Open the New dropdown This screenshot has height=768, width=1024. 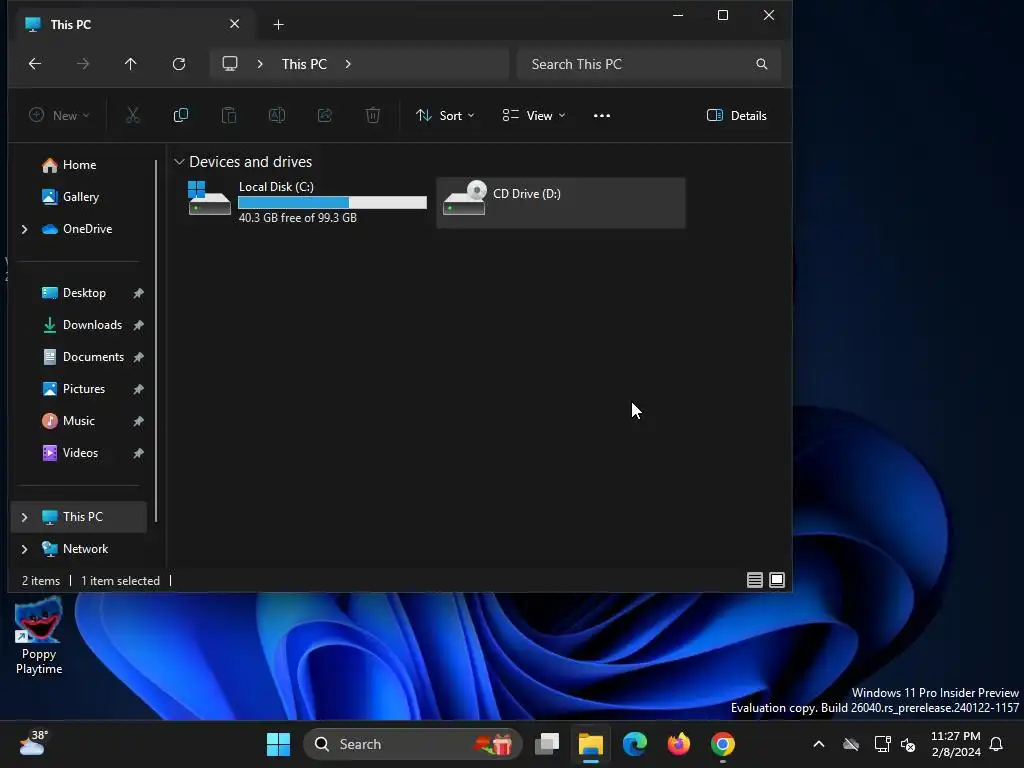[59, 116]
